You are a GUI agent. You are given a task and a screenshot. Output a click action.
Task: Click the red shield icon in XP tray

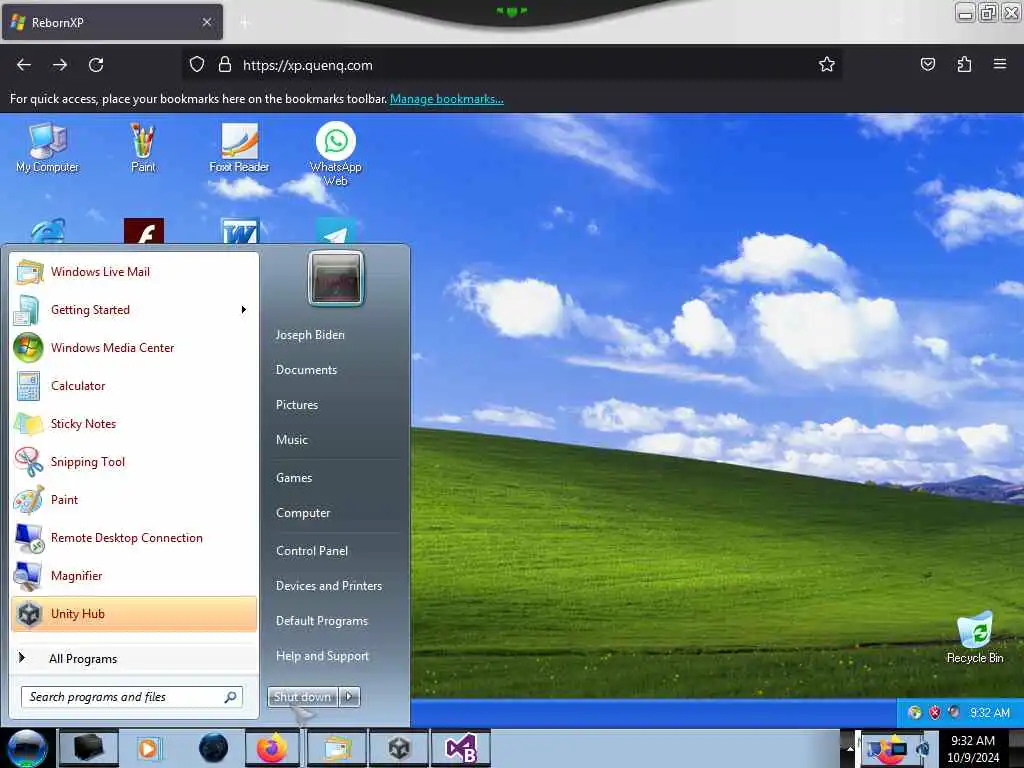935,712
